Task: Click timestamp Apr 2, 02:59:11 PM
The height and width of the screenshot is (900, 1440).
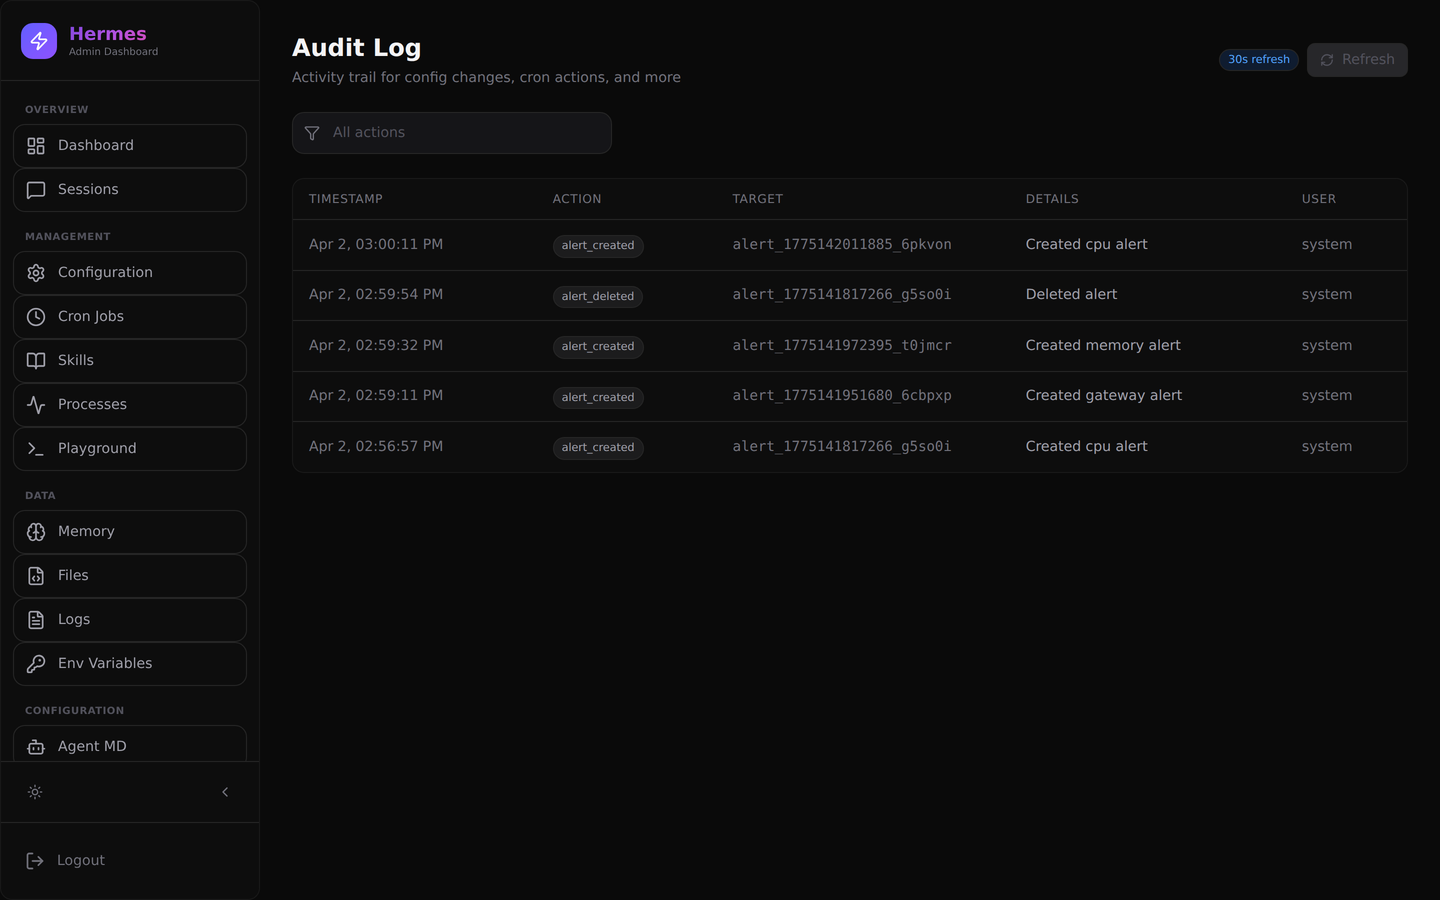Action: tap(376, 396)
